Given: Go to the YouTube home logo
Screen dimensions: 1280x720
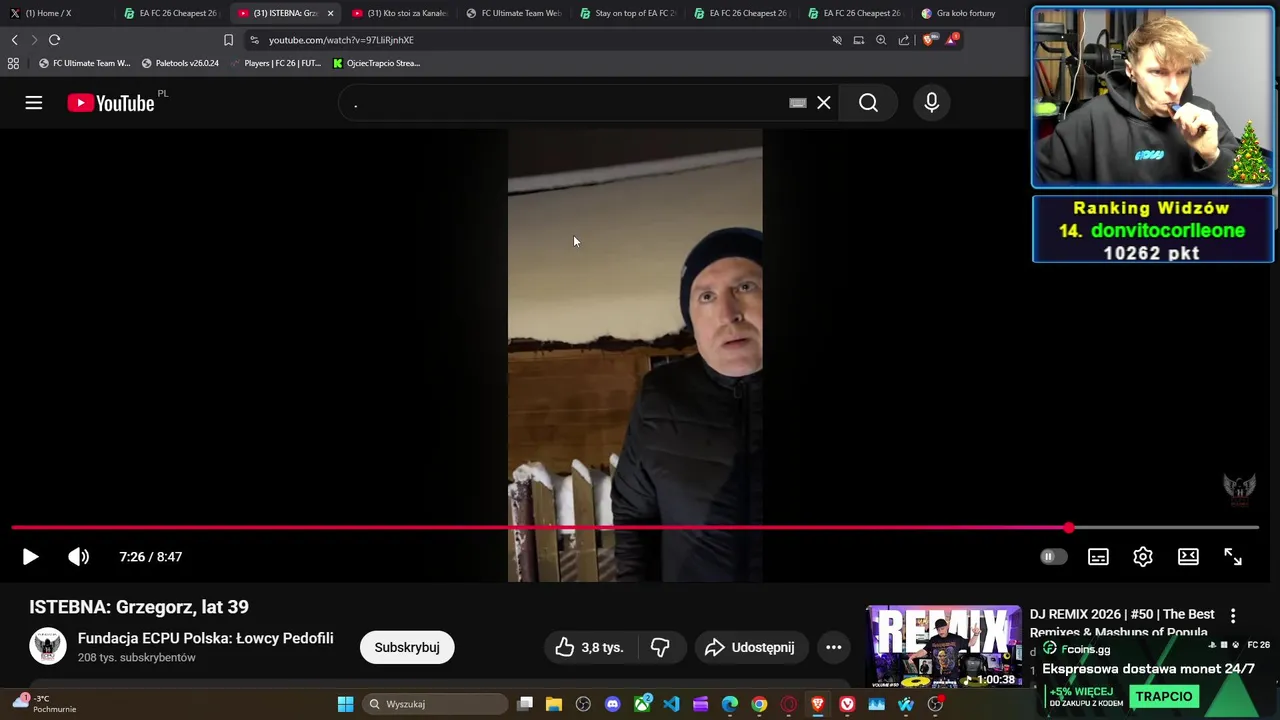Looking at the screenshot, I should point(111,103).
